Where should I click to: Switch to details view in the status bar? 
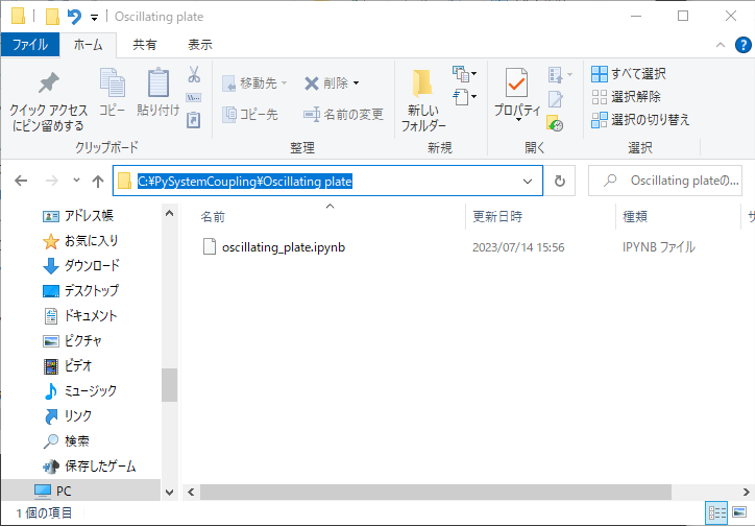tap(717, 513)
